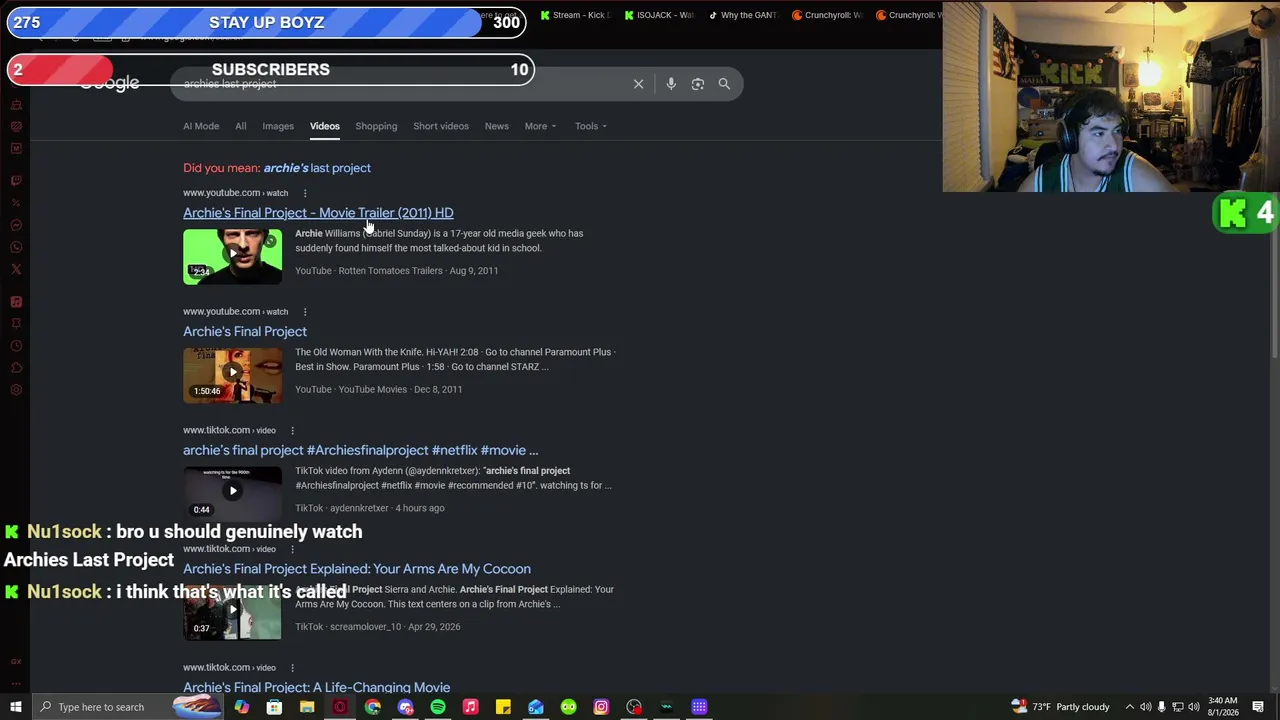Switch to the Shopping tab

(x=376, y=126)
